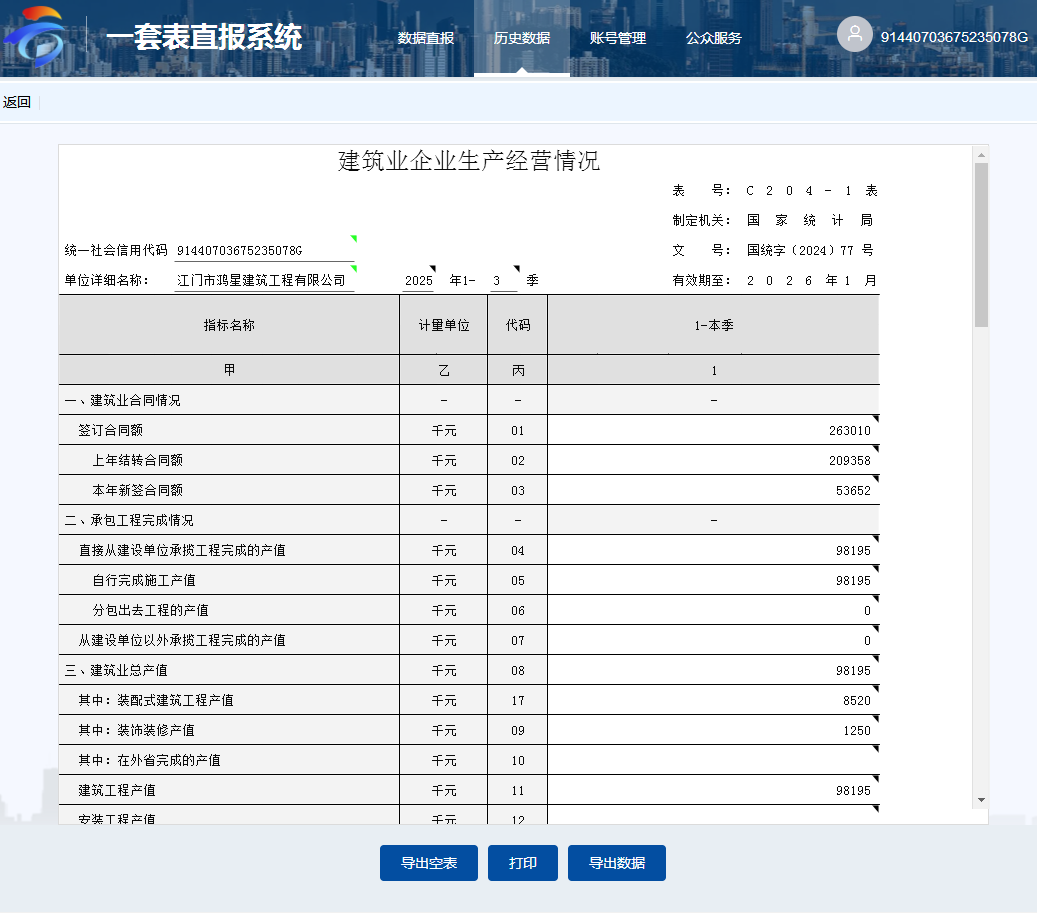Click the year field showing 2025
1037x913 pixels.
click(x=419, y=281)
